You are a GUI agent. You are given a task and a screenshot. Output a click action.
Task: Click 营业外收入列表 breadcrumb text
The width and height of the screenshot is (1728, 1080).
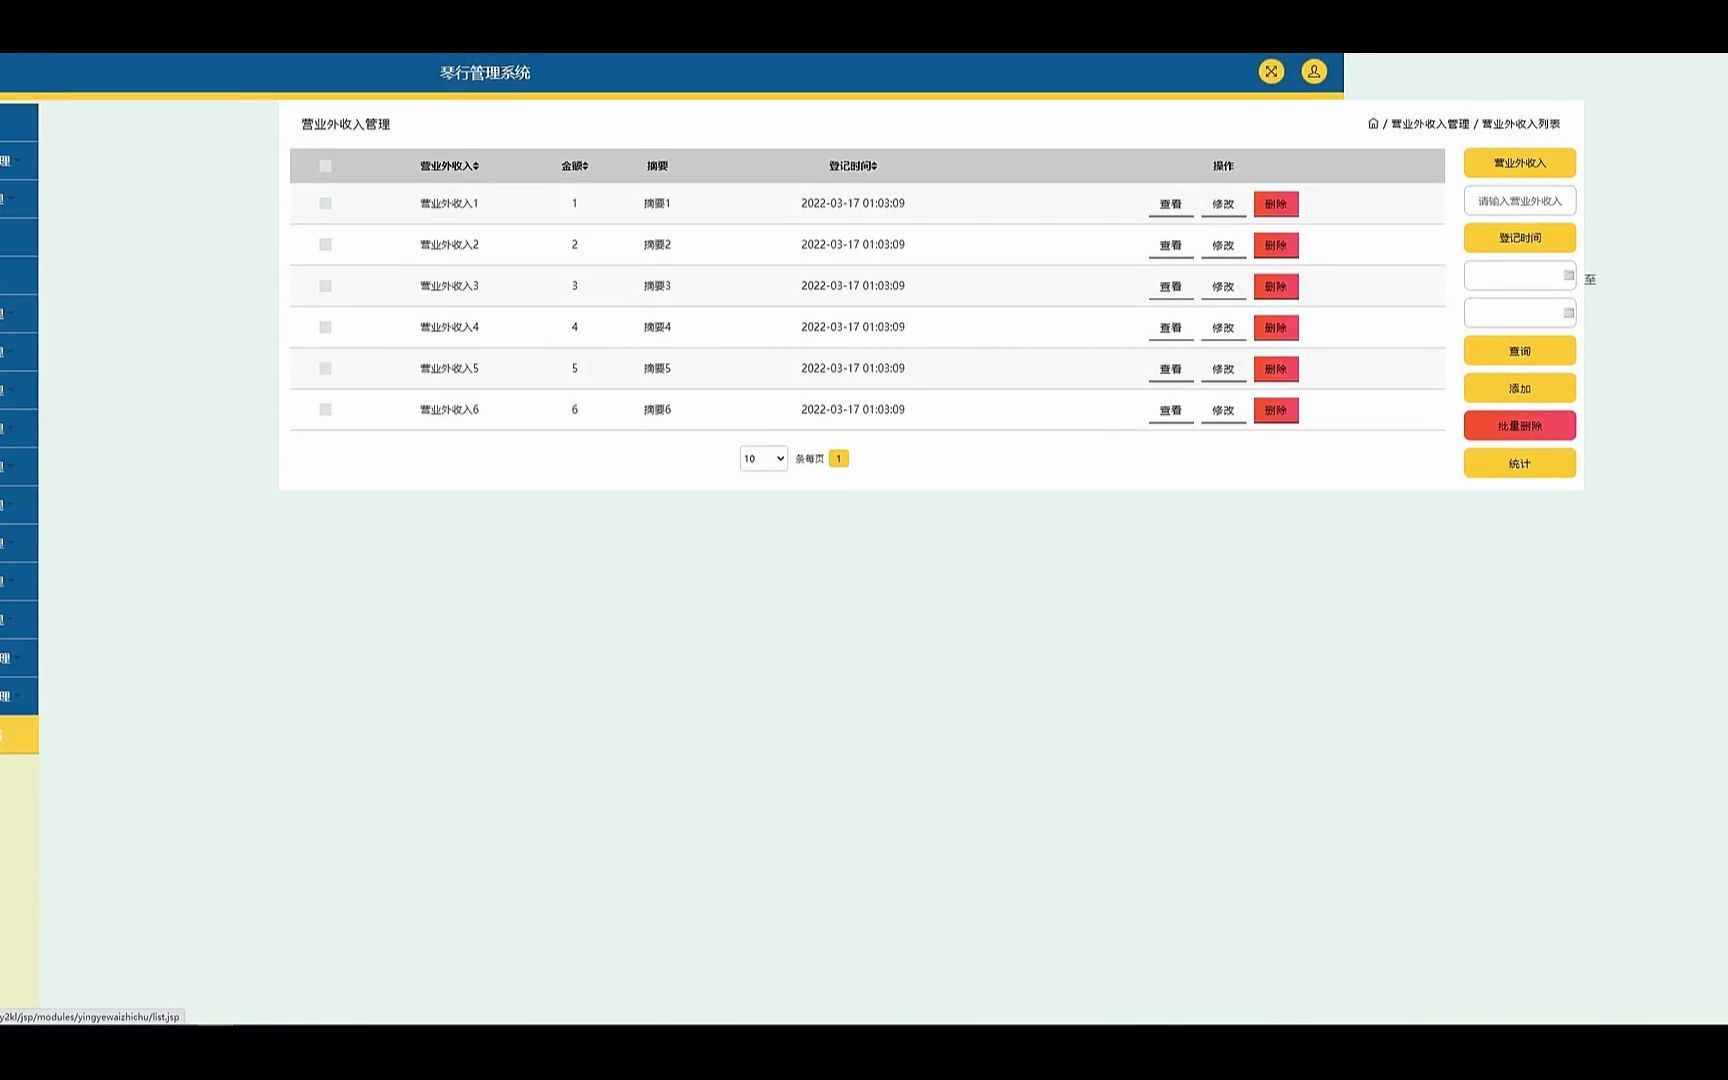(1520, 124)
